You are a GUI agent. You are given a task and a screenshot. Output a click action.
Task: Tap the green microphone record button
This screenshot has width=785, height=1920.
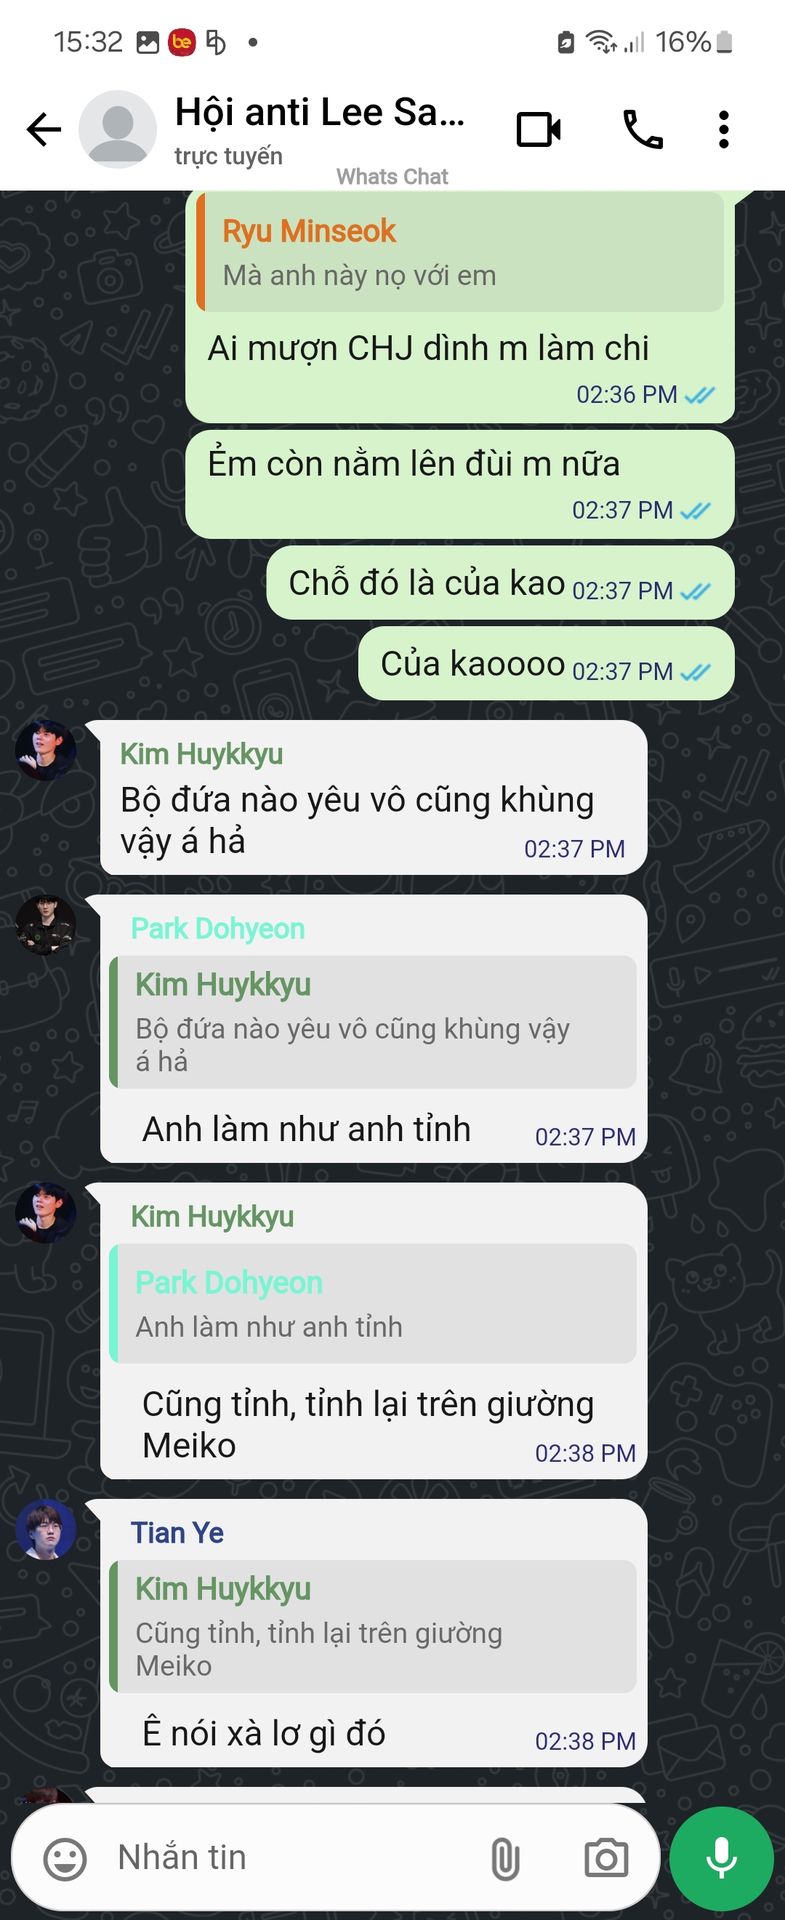[721, 1859]
